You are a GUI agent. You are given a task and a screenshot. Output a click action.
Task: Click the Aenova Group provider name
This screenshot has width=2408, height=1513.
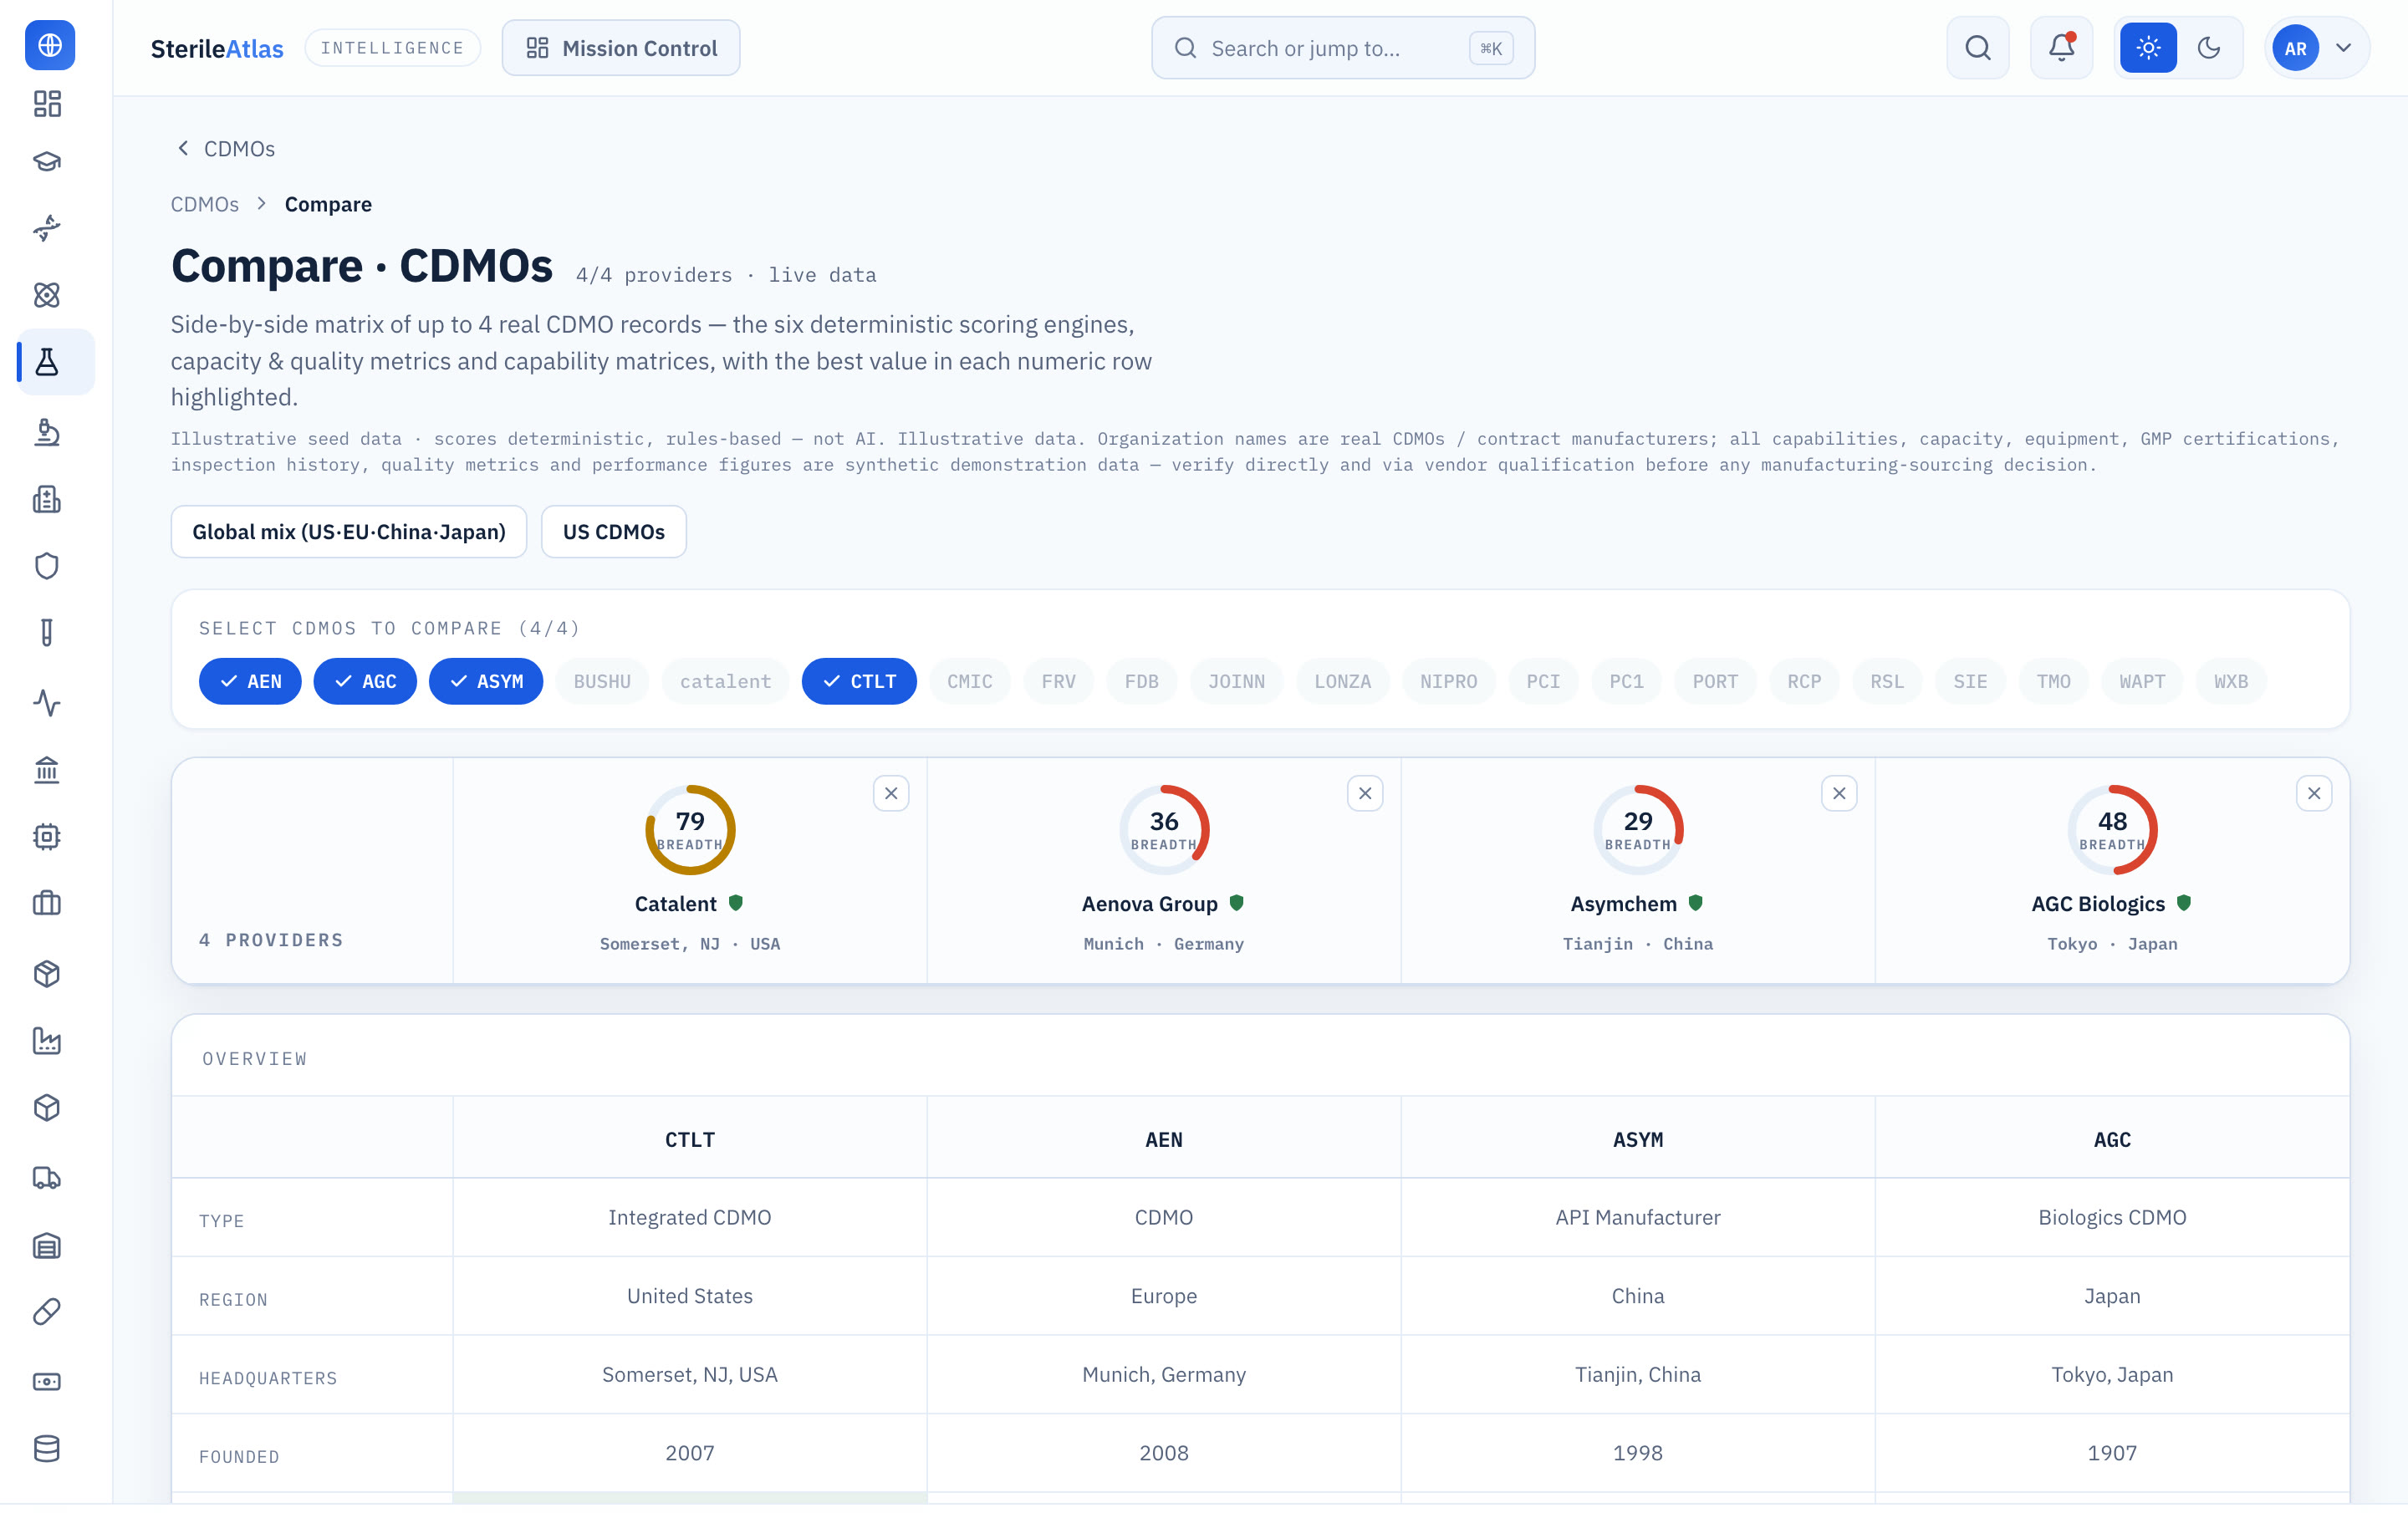point(1150,904)
